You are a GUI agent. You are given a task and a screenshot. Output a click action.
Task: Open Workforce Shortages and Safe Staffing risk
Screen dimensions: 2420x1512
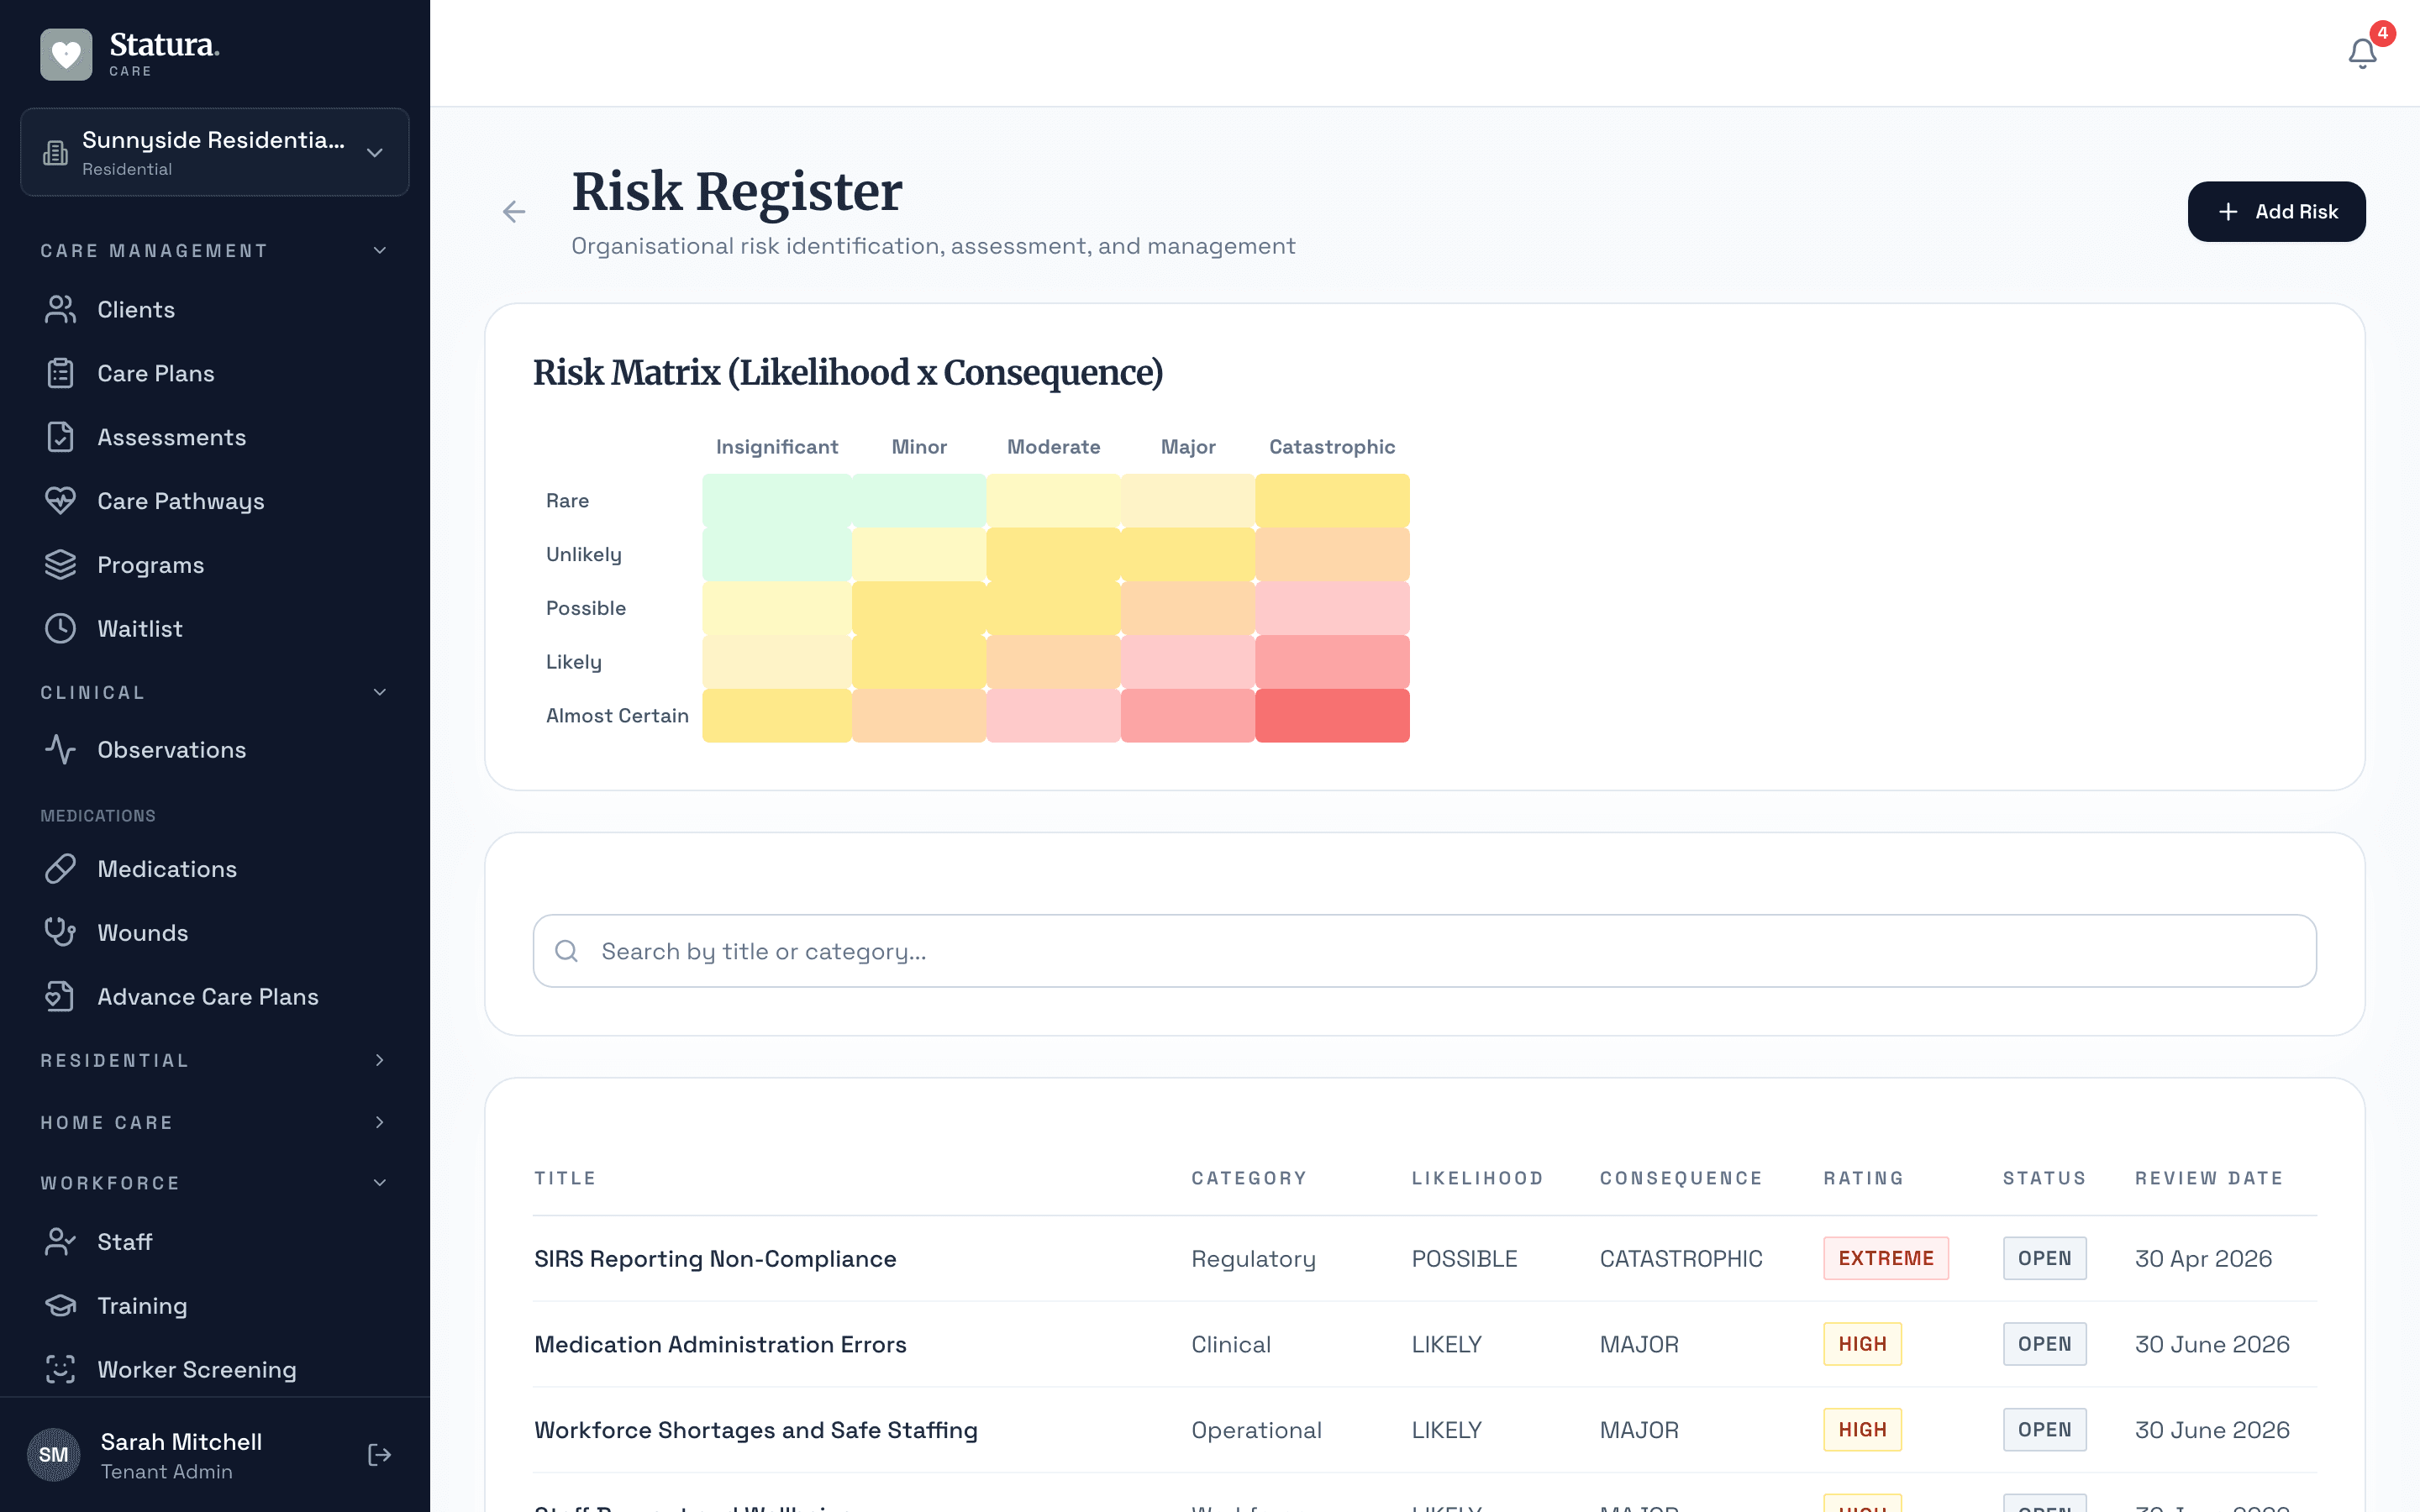coord(756,1430)
